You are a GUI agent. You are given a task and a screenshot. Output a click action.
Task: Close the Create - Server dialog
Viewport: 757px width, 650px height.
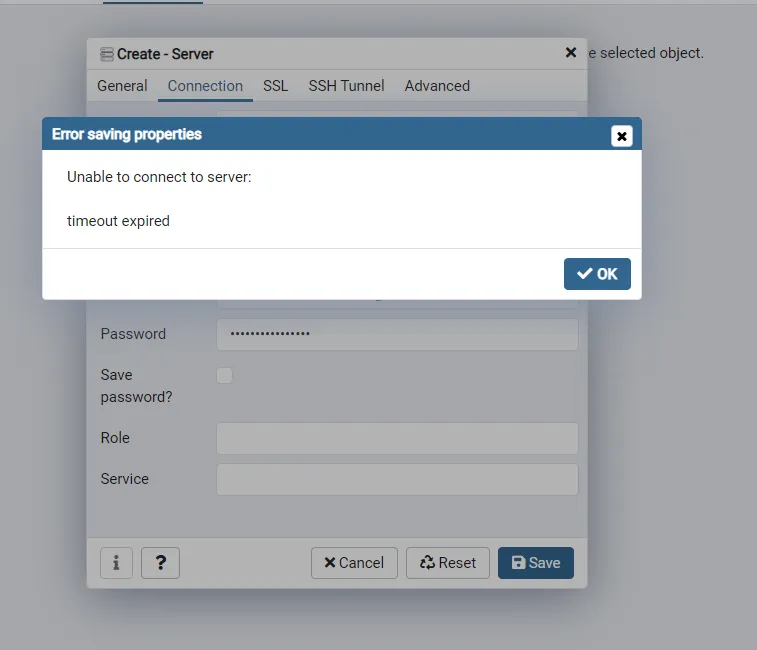click(x=571, y=52)
